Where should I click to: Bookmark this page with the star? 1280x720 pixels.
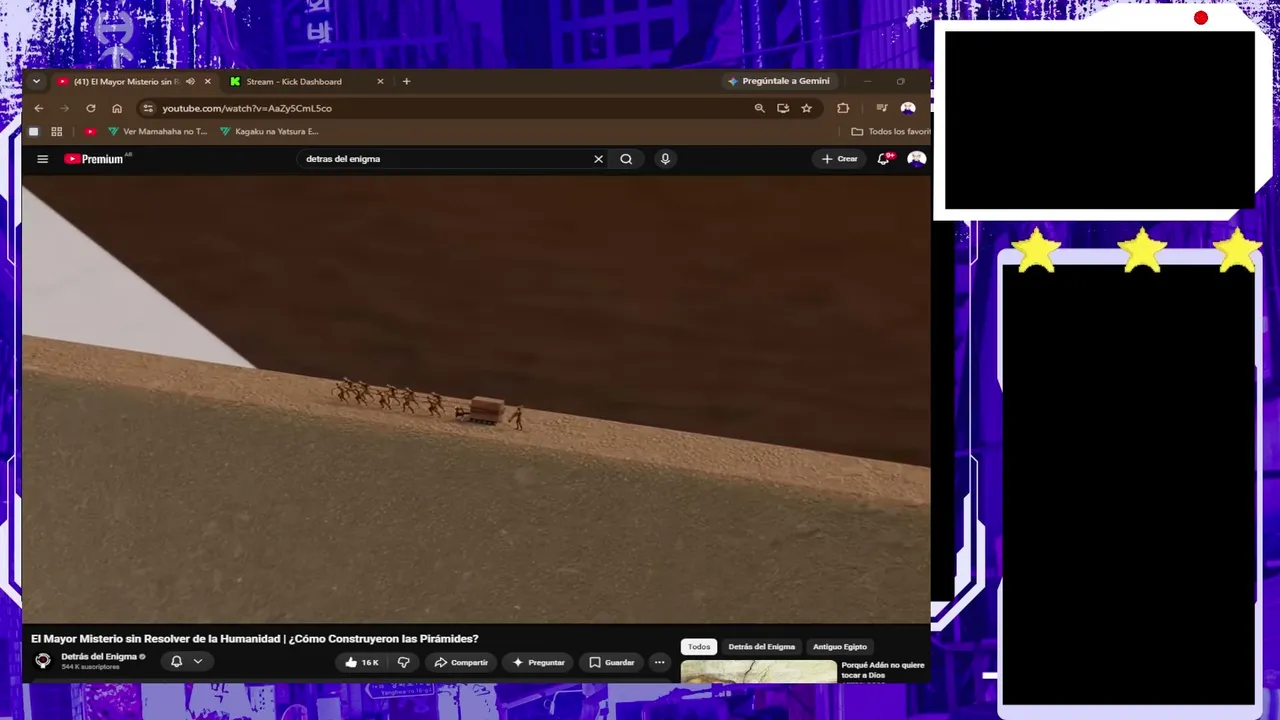[x=806, y=108]
